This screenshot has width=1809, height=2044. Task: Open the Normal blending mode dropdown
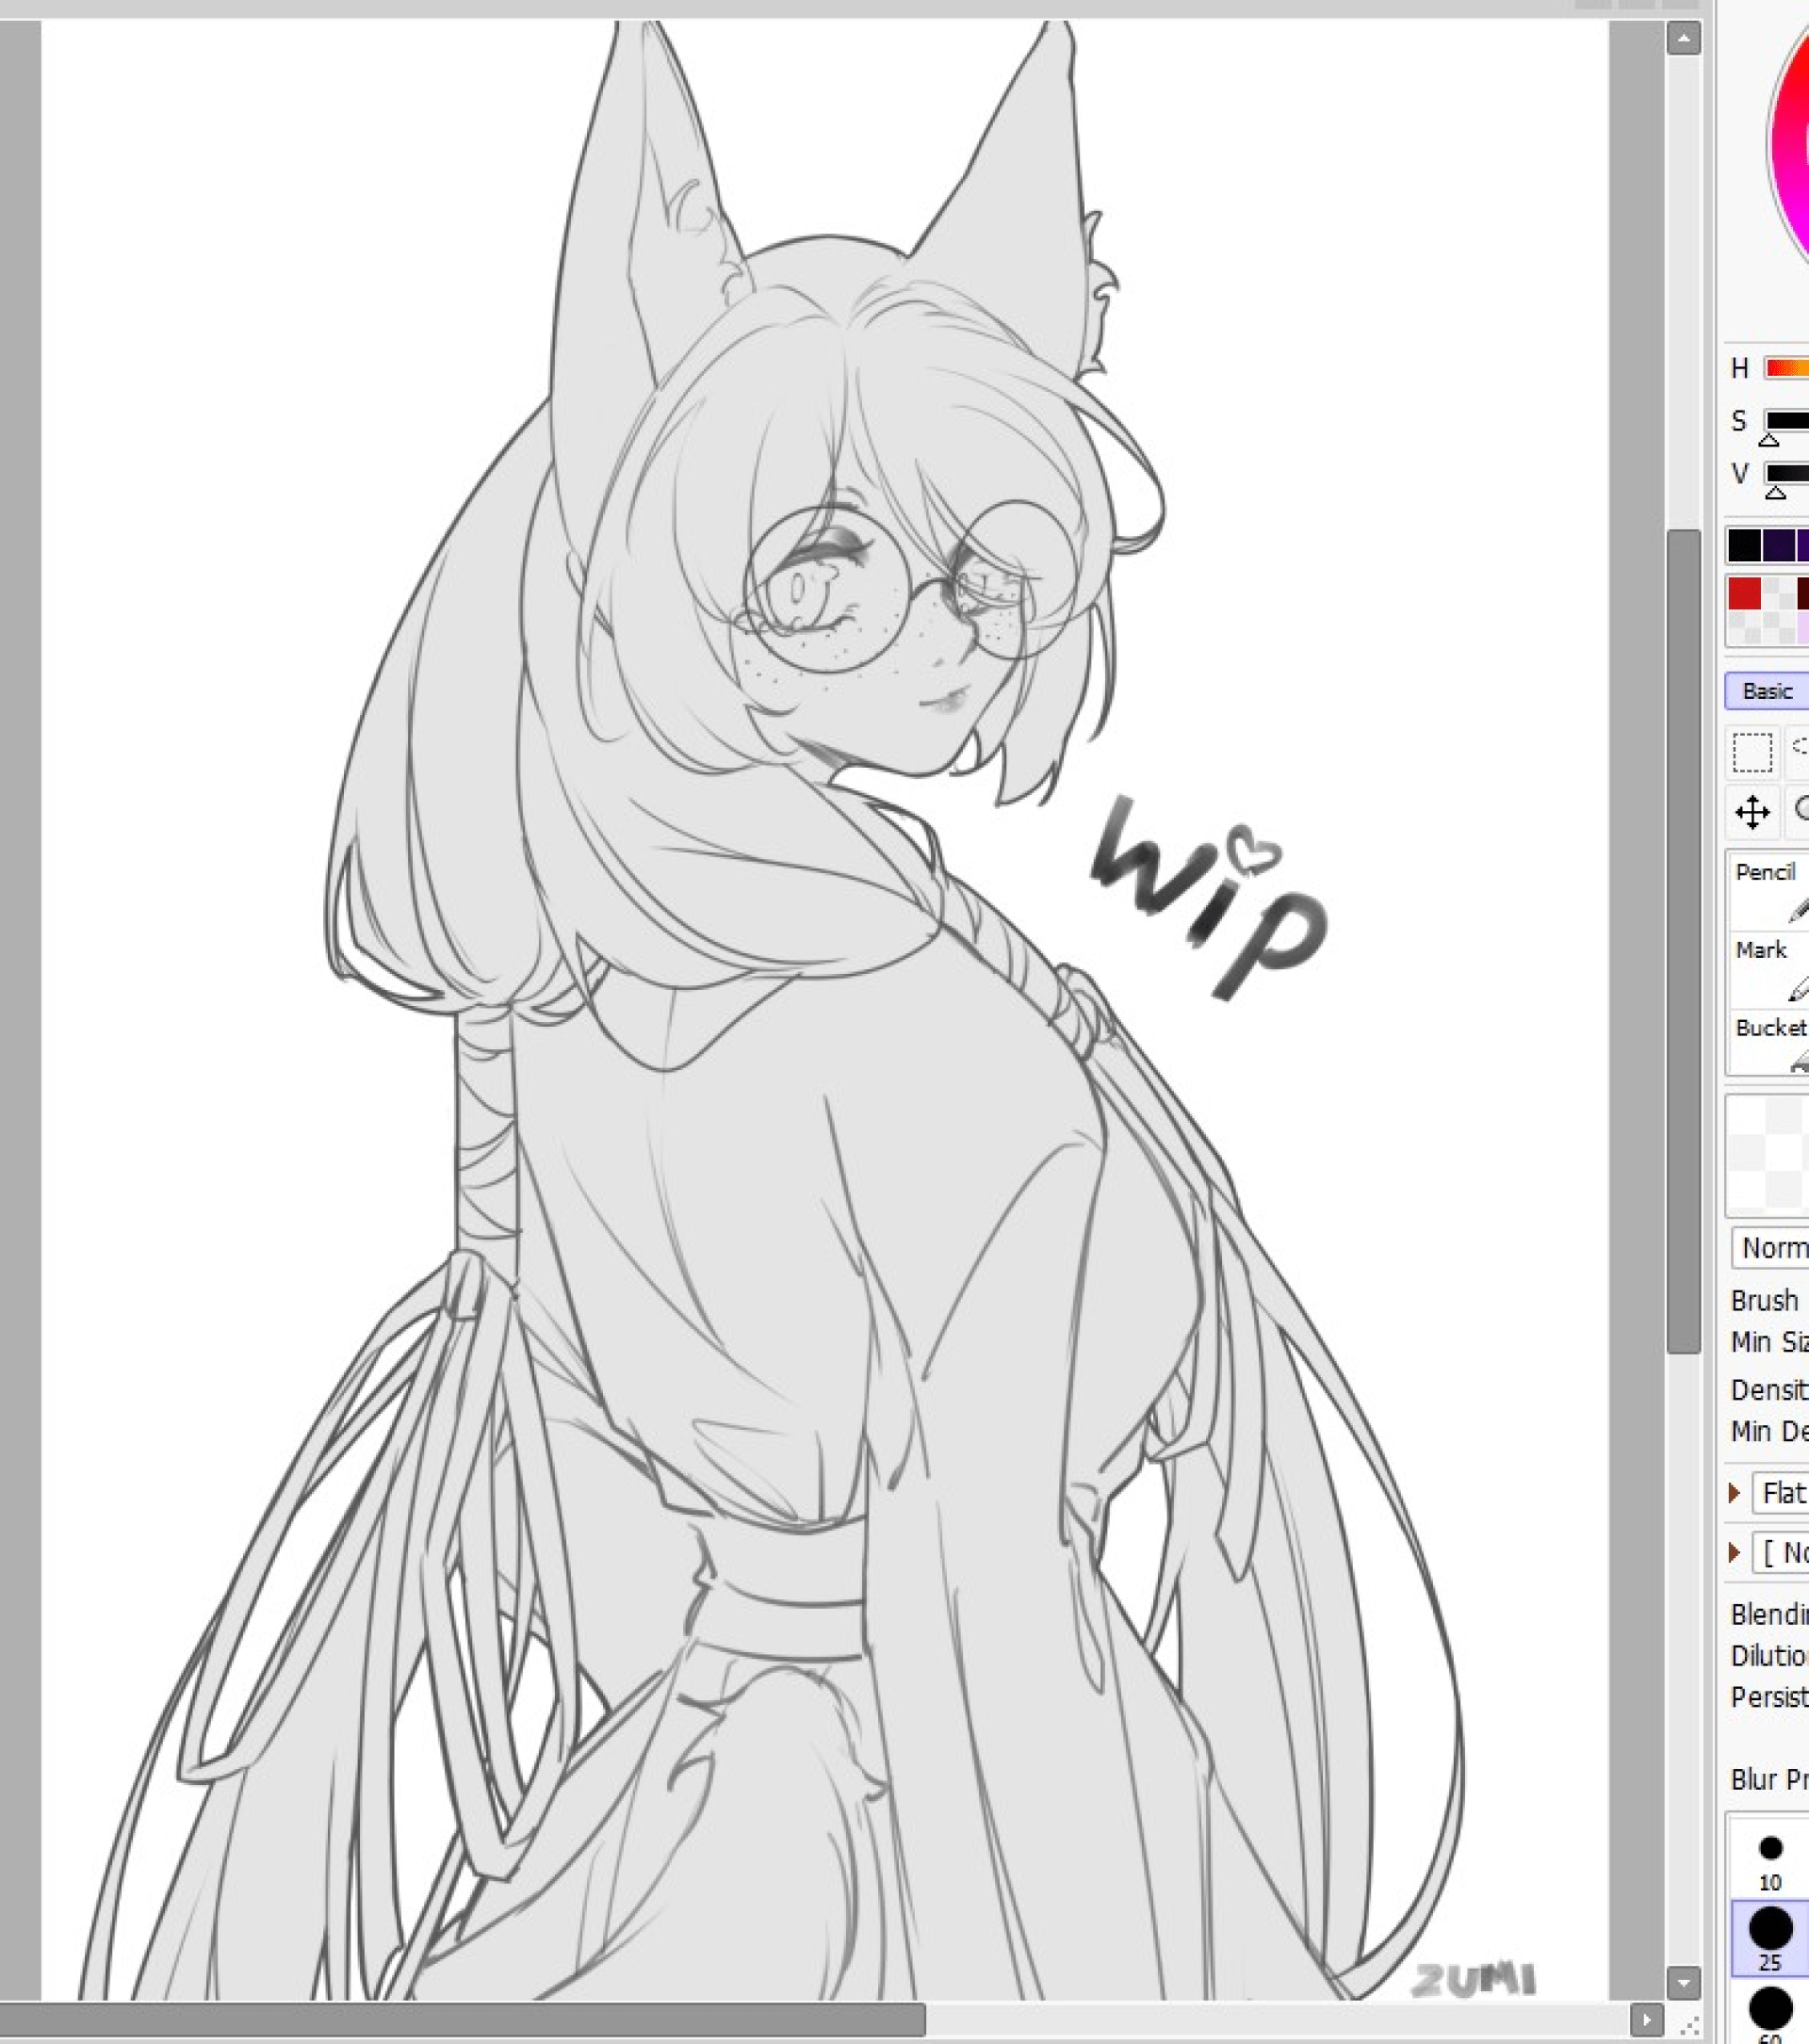[x=1775, y=1248]
